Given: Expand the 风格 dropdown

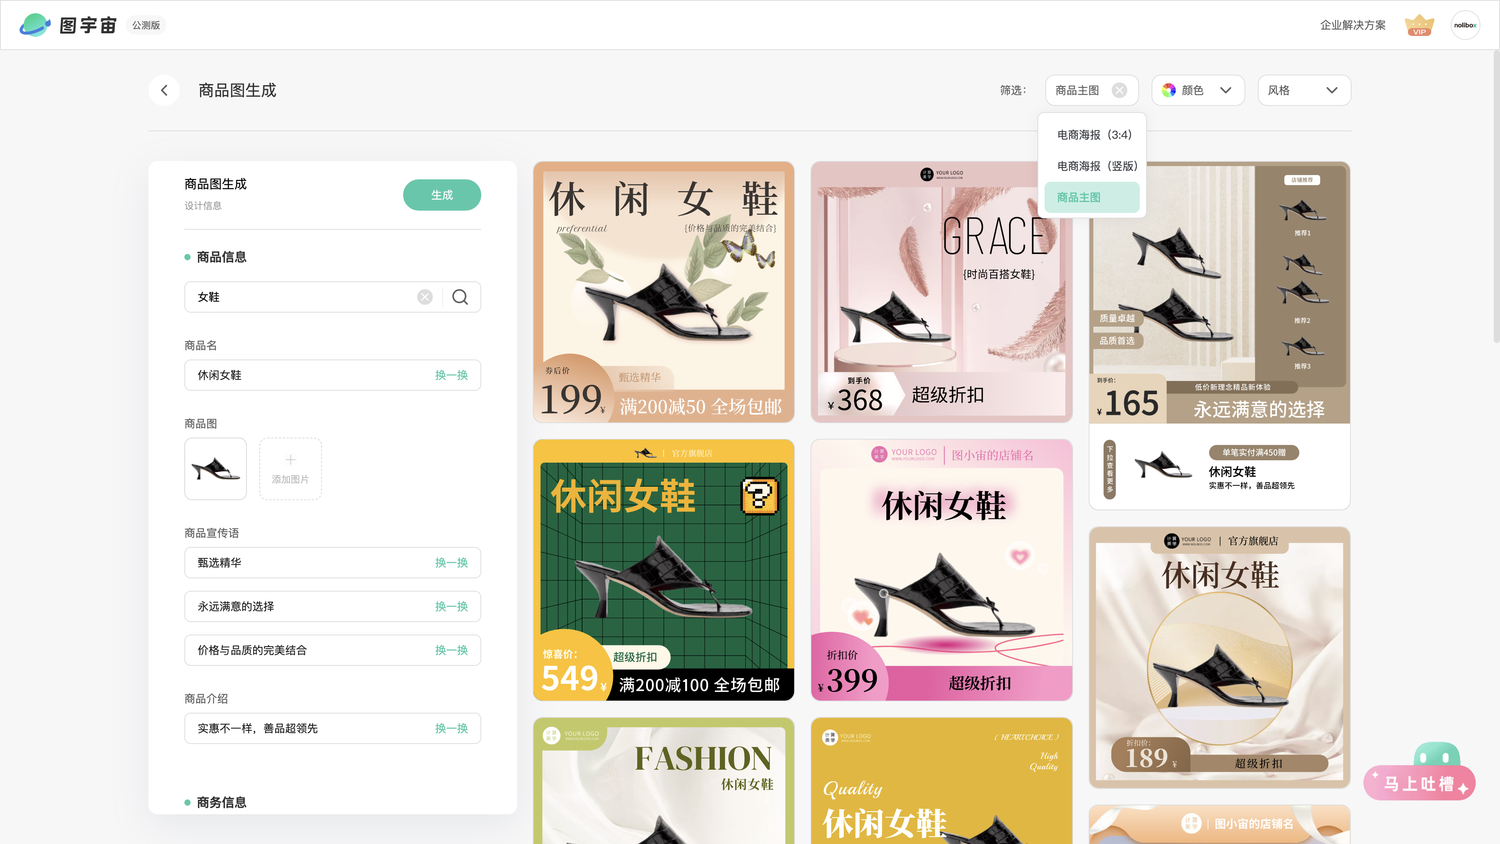Looking at the screenshot, I should tap(1304, 90).
